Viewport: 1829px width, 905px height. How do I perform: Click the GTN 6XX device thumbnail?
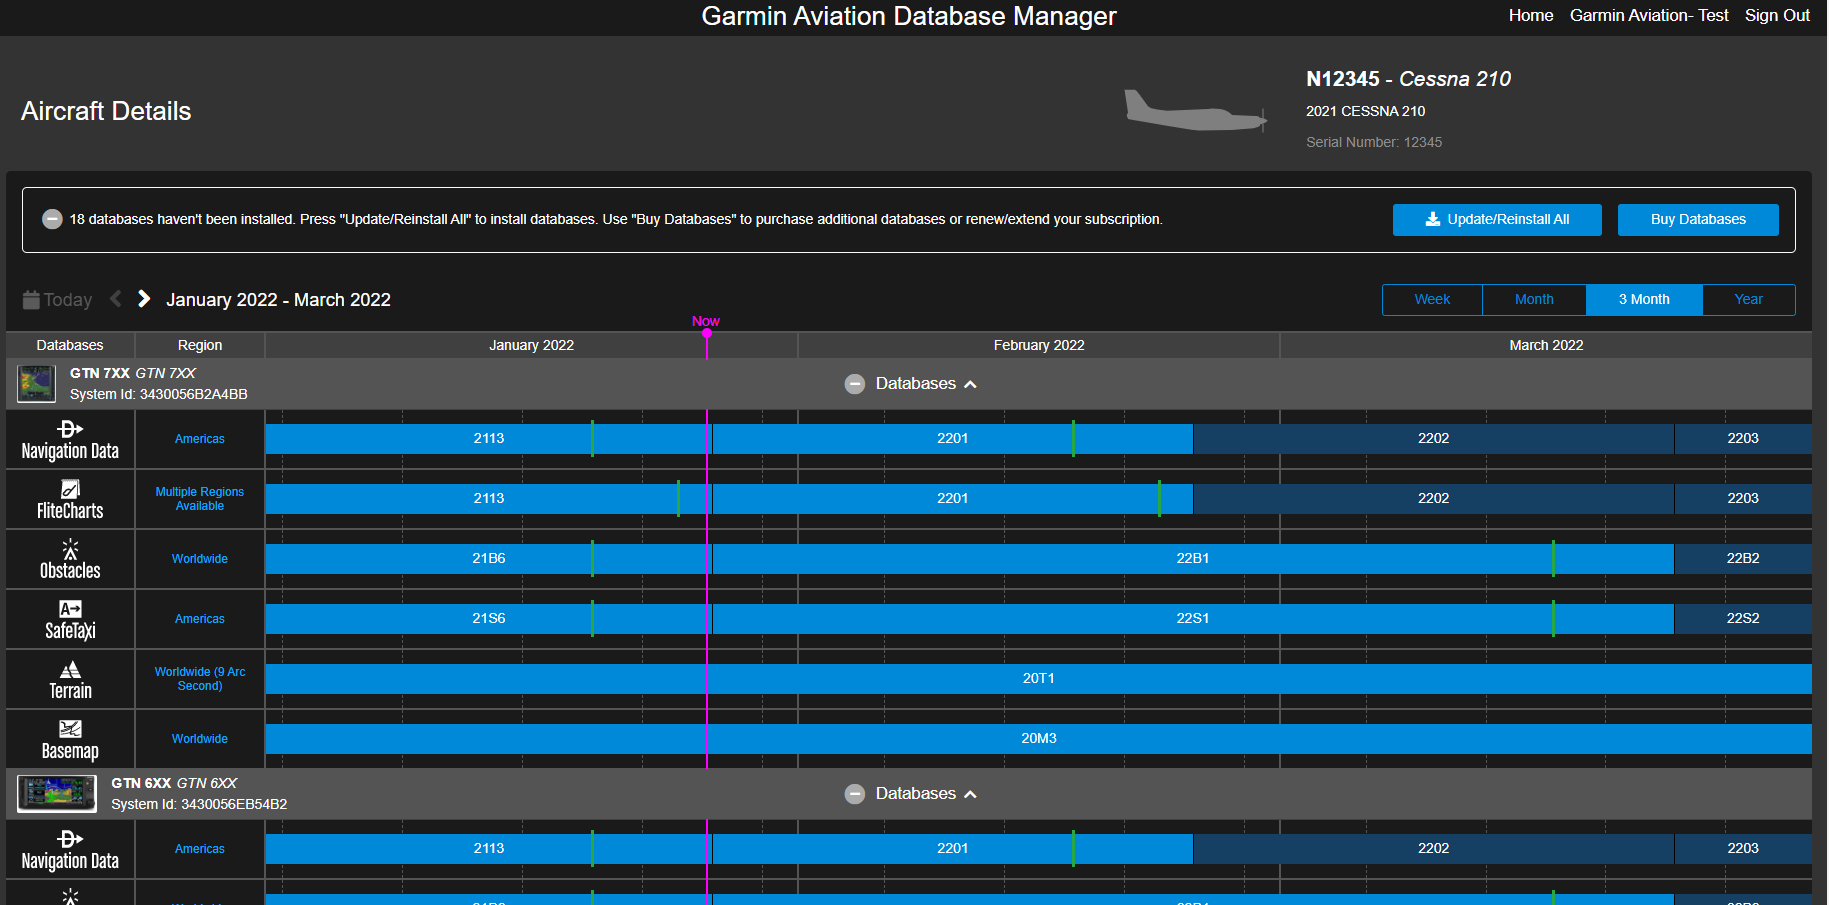[x=57, y=794]
